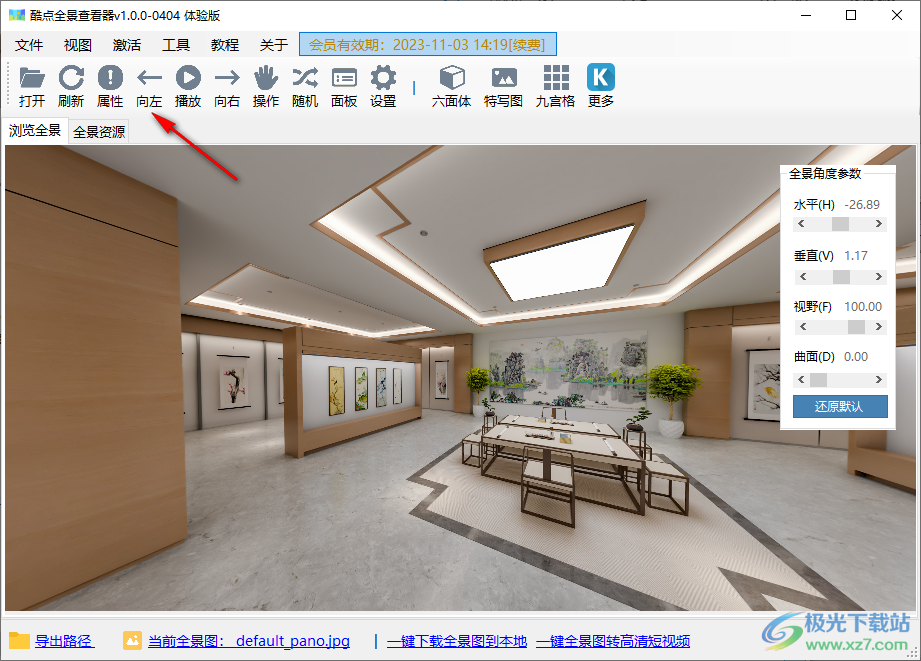Click the panorama view on the landscape mural
Viewport: 921px width, 661px height.
[x=567, y=370]
